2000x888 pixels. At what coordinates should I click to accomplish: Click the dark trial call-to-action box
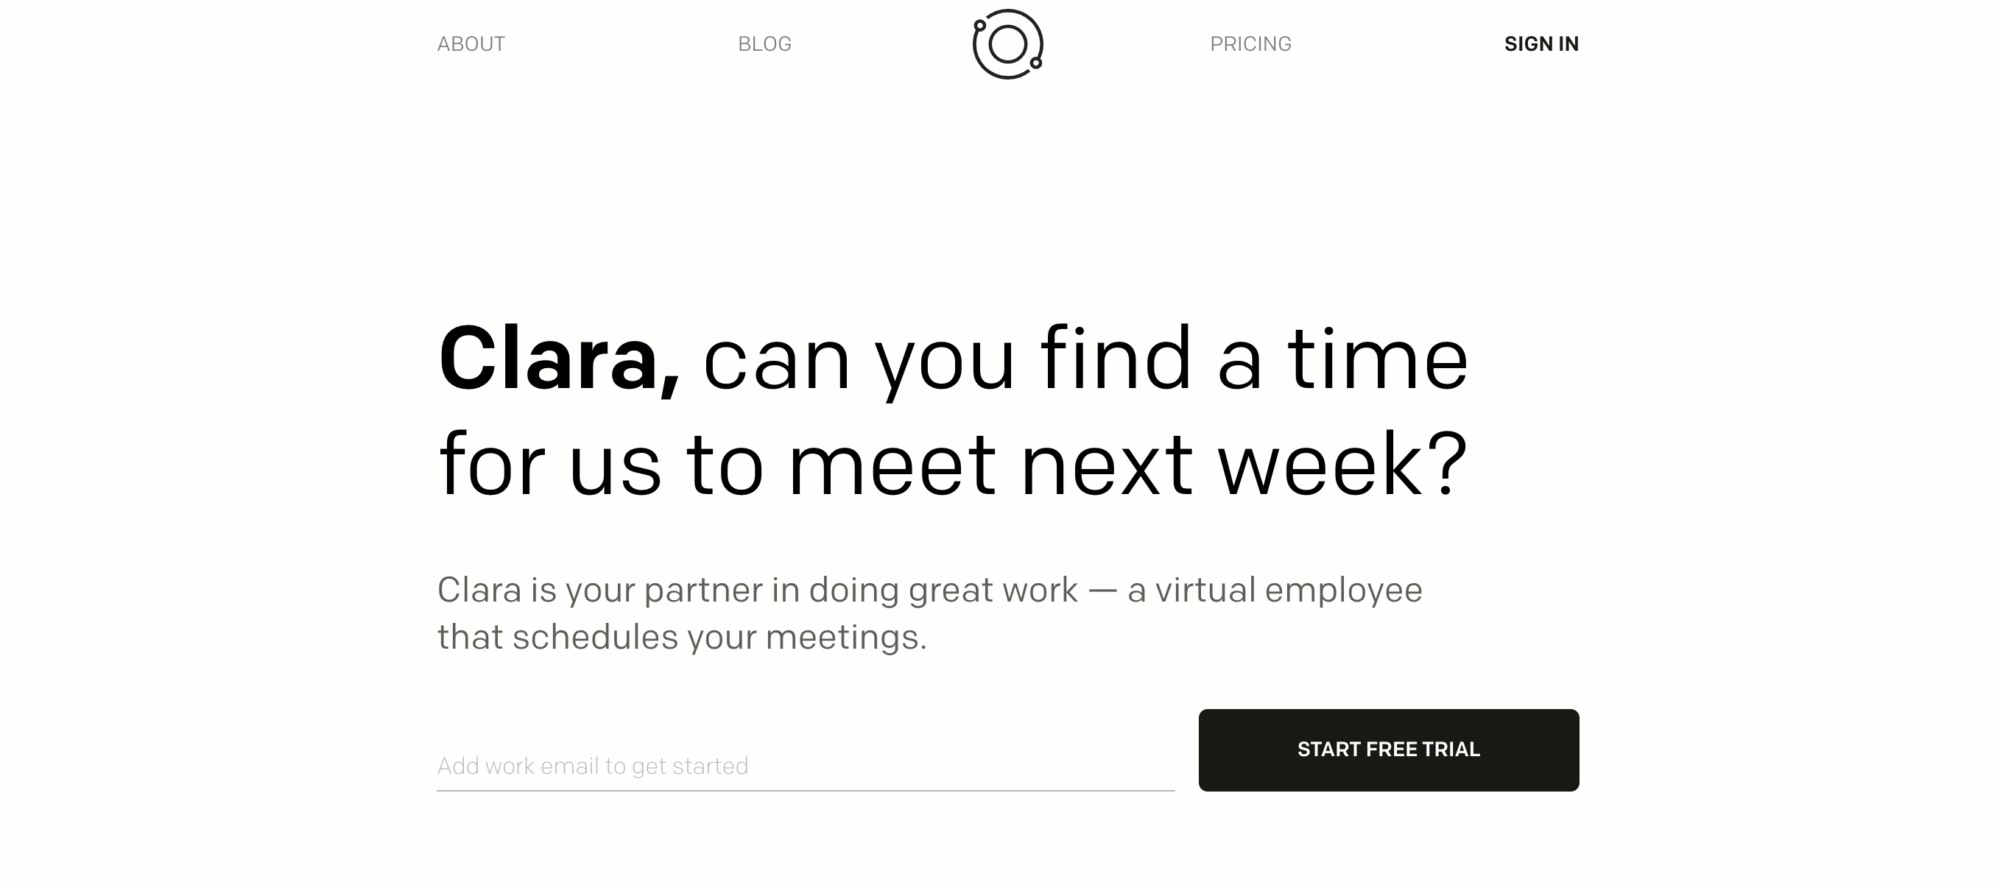1388,749
